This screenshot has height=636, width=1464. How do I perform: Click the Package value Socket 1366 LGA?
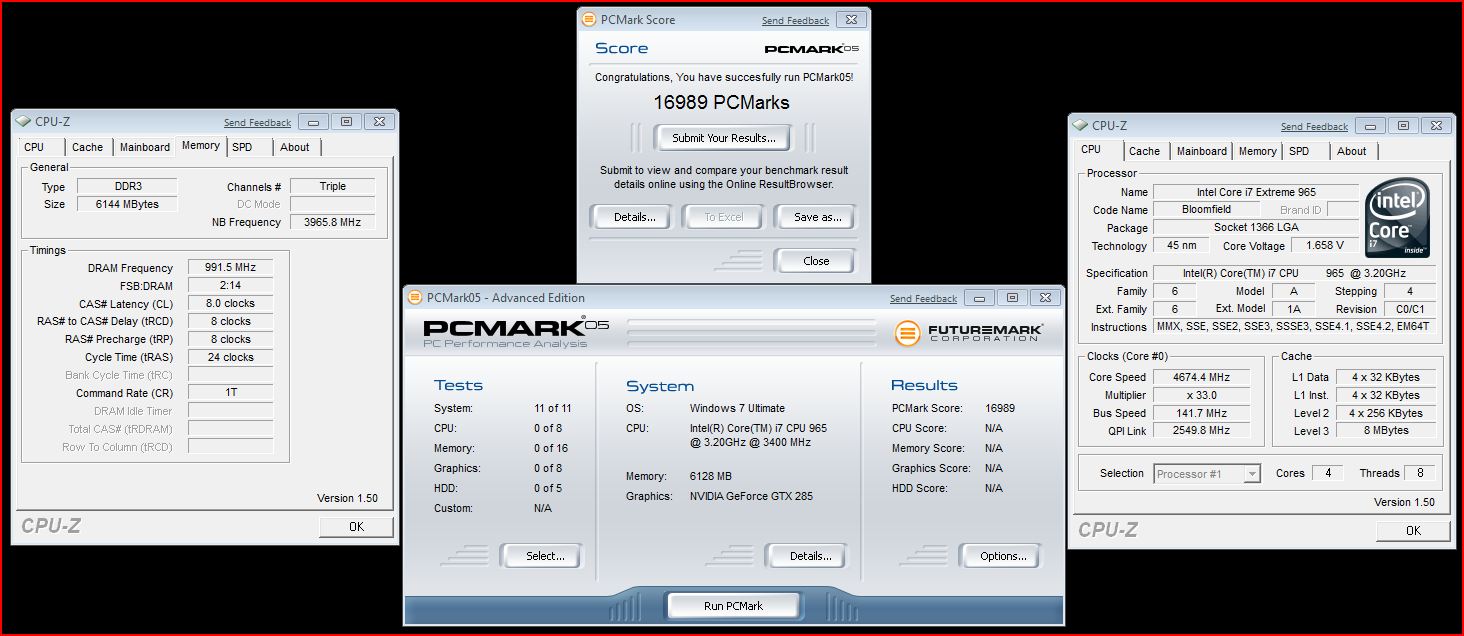[x=1255, y=228]
